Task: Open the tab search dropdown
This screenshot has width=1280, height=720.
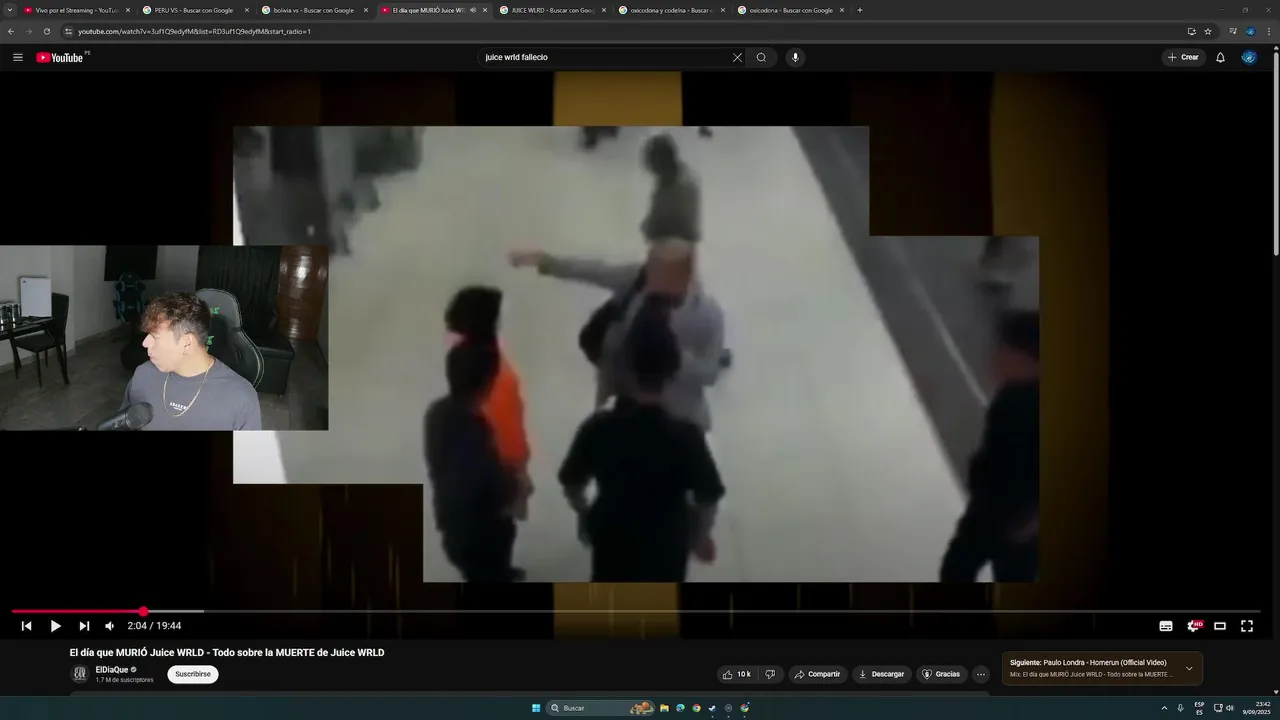Action: click(x=10, y=10)
